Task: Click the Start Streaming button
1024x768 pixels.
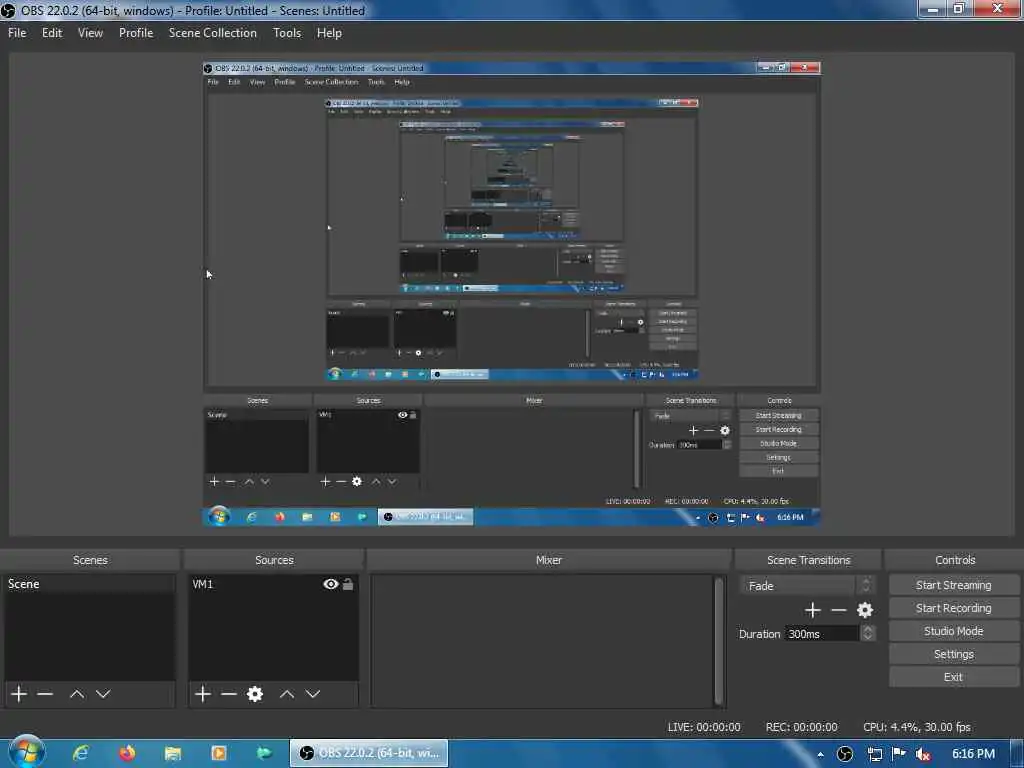Action: pyautogui.click(x=953, y=585)
